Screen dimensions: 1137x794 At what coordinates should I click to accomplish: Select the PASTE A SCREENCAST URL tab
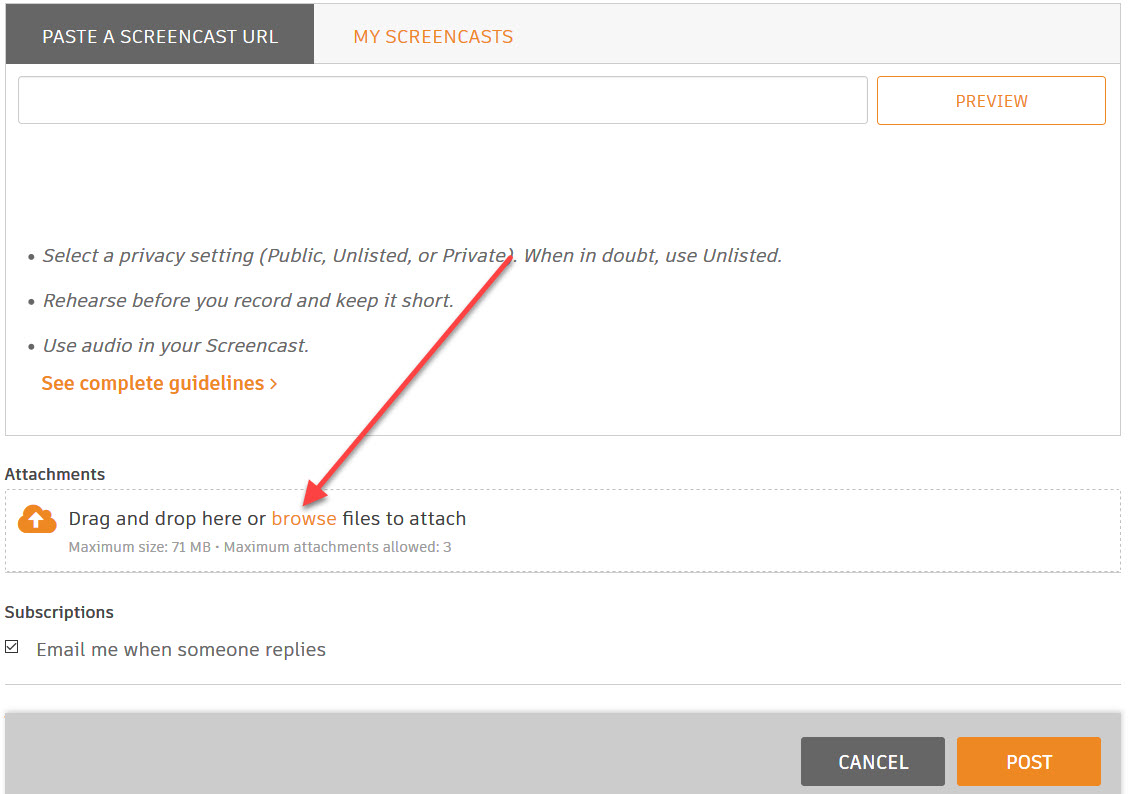[160, 34]
